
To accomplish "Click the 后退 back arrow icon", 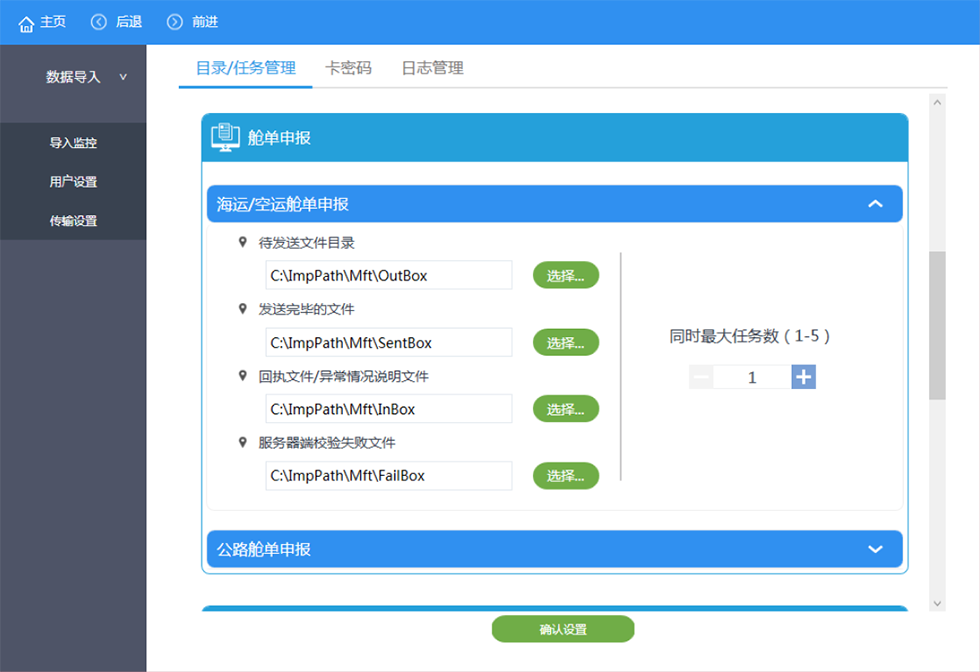I will 96,21.
